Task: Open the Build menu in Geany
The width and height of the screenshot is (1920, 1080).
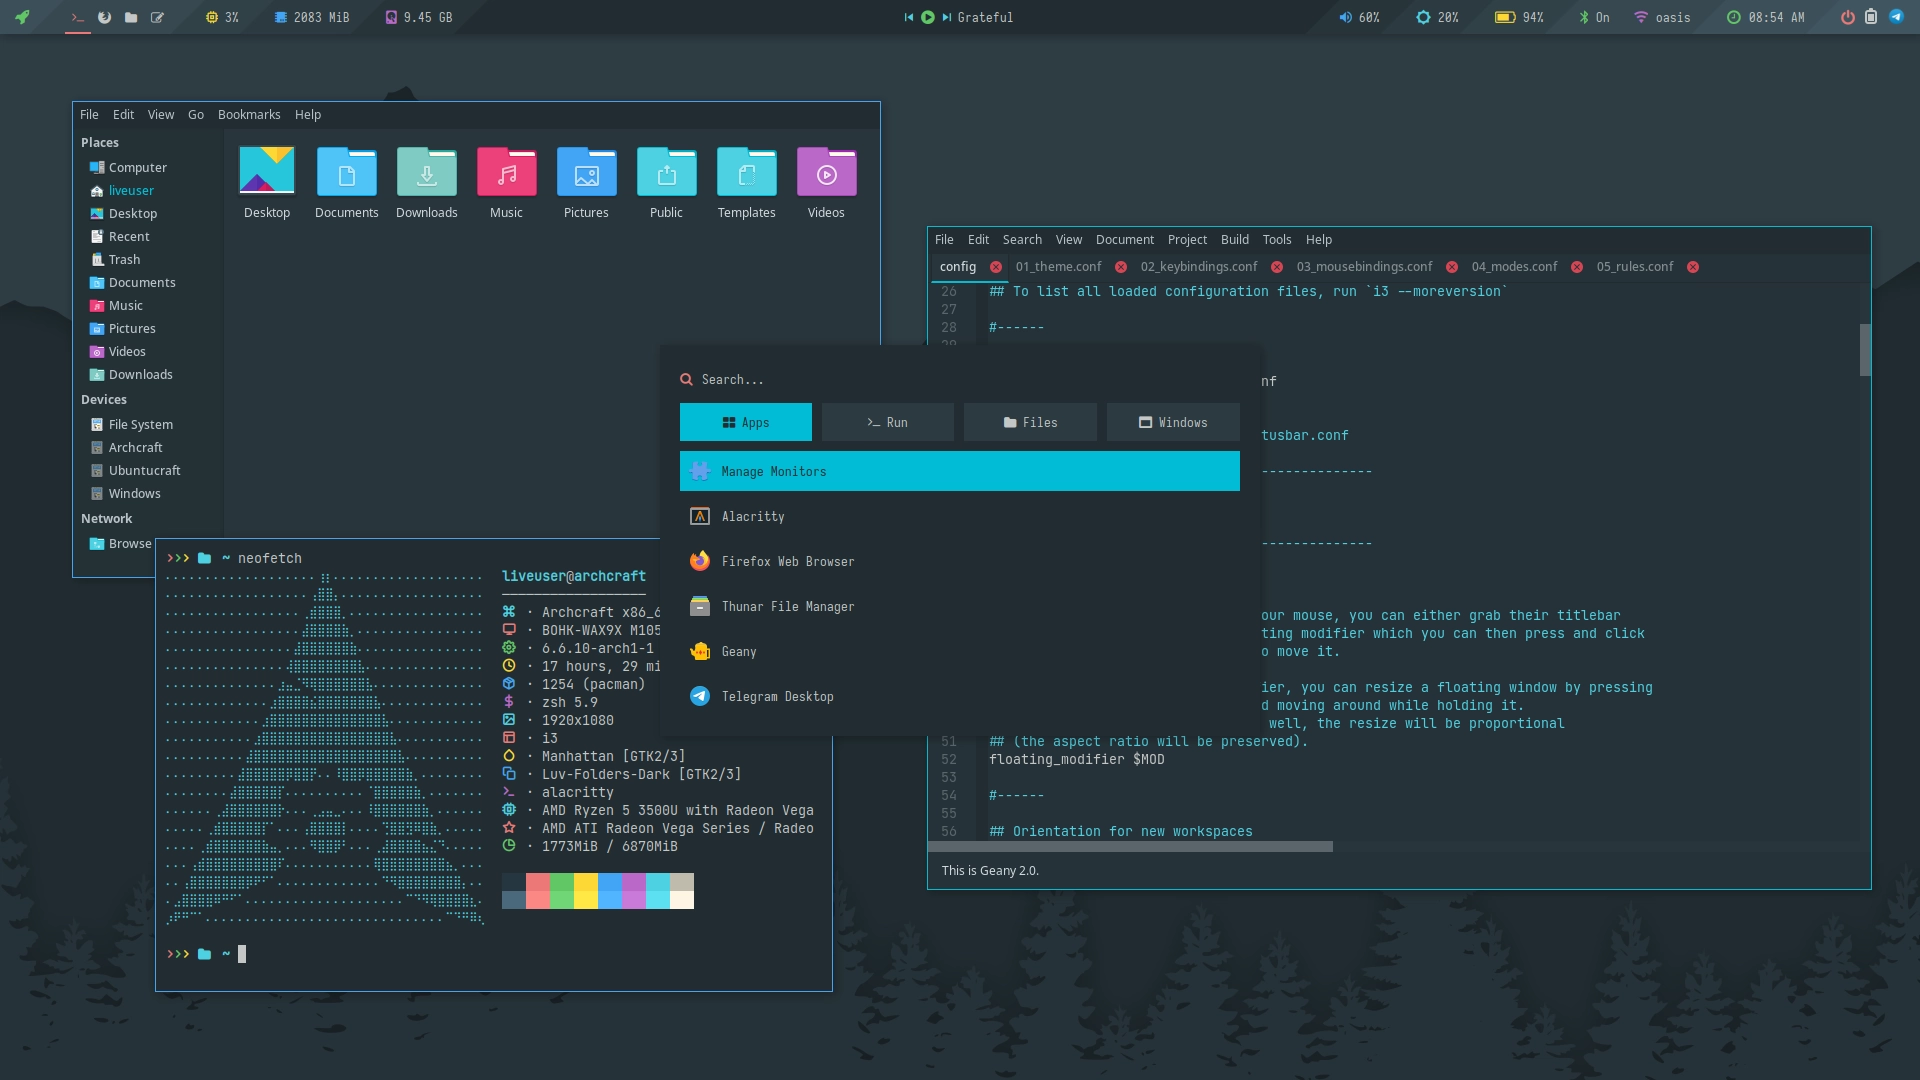Action: coord(1234,239)
